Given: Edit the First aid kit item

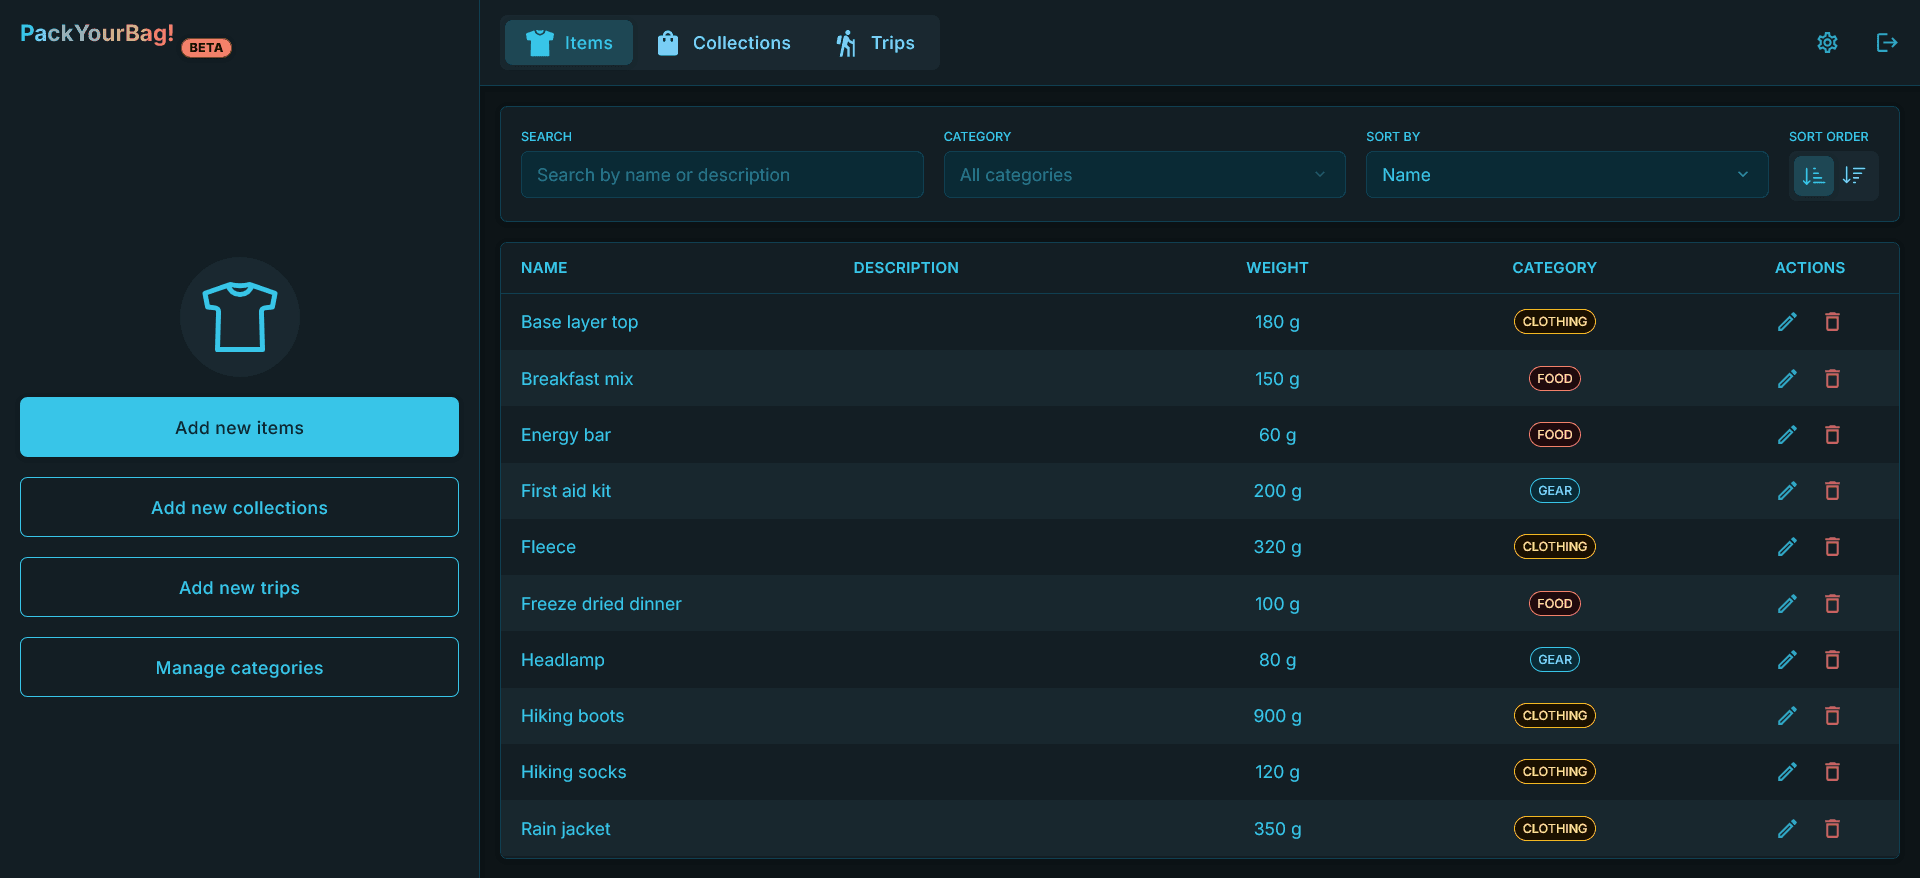Looking at the screenshot, I should coord(1787,491).
